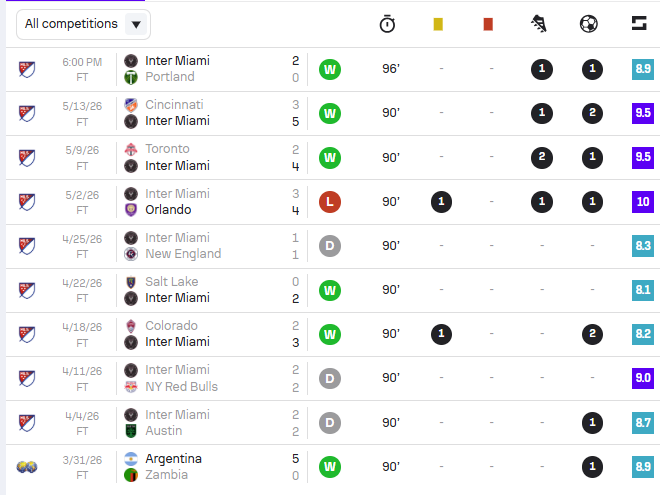Click the red L result badge

[330, 202]
